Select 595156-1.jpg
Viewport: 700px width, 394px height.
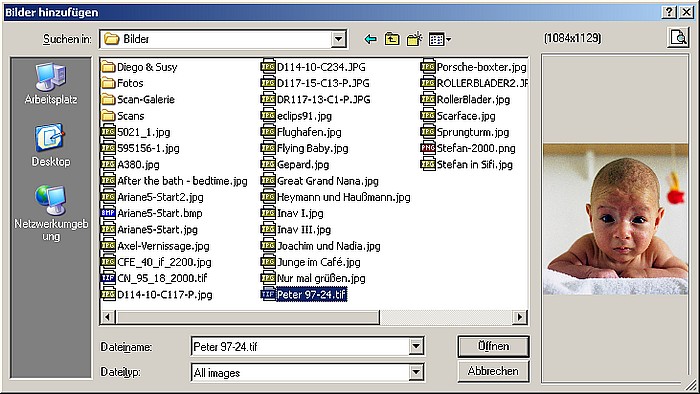[141, 148]
